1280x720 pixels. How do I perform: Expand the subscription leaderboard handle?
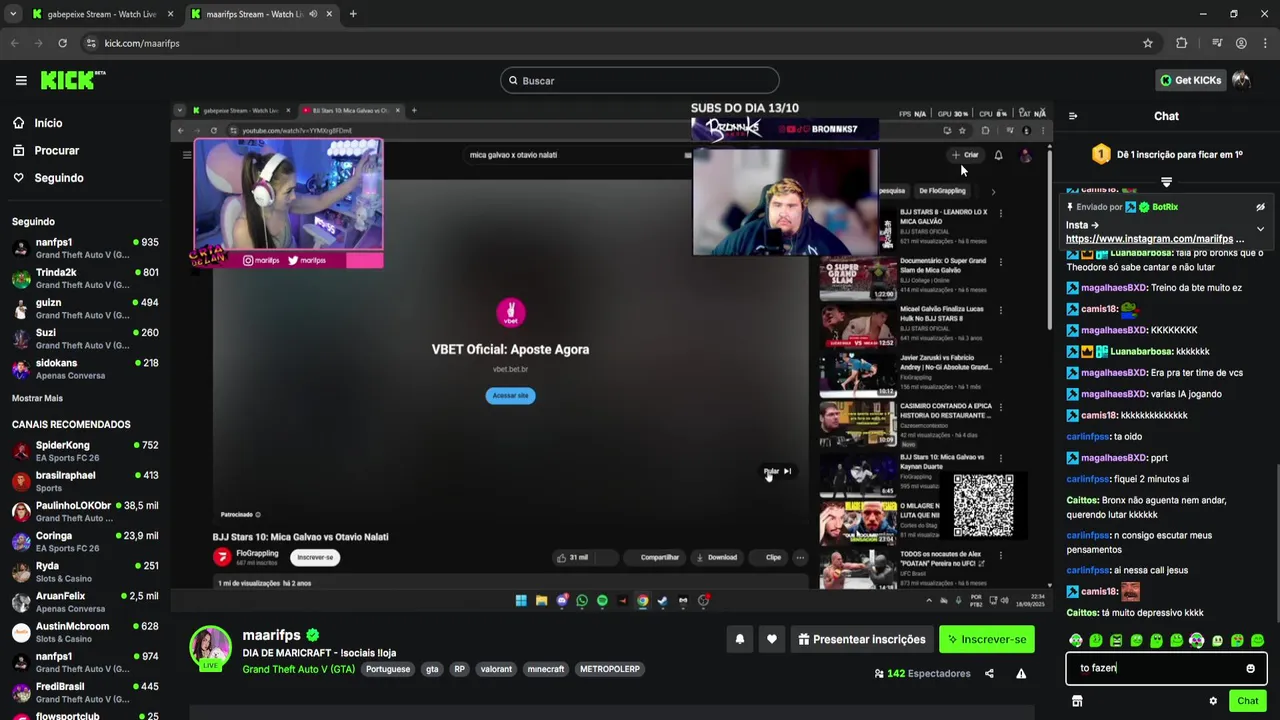1166,182
